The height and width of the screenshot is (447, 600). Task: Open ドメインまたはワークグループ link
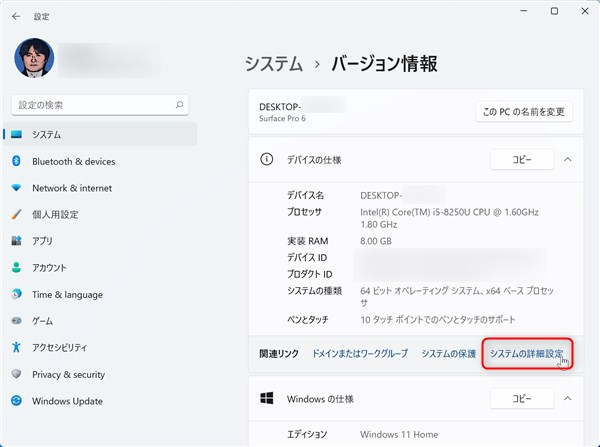[360, 353]
